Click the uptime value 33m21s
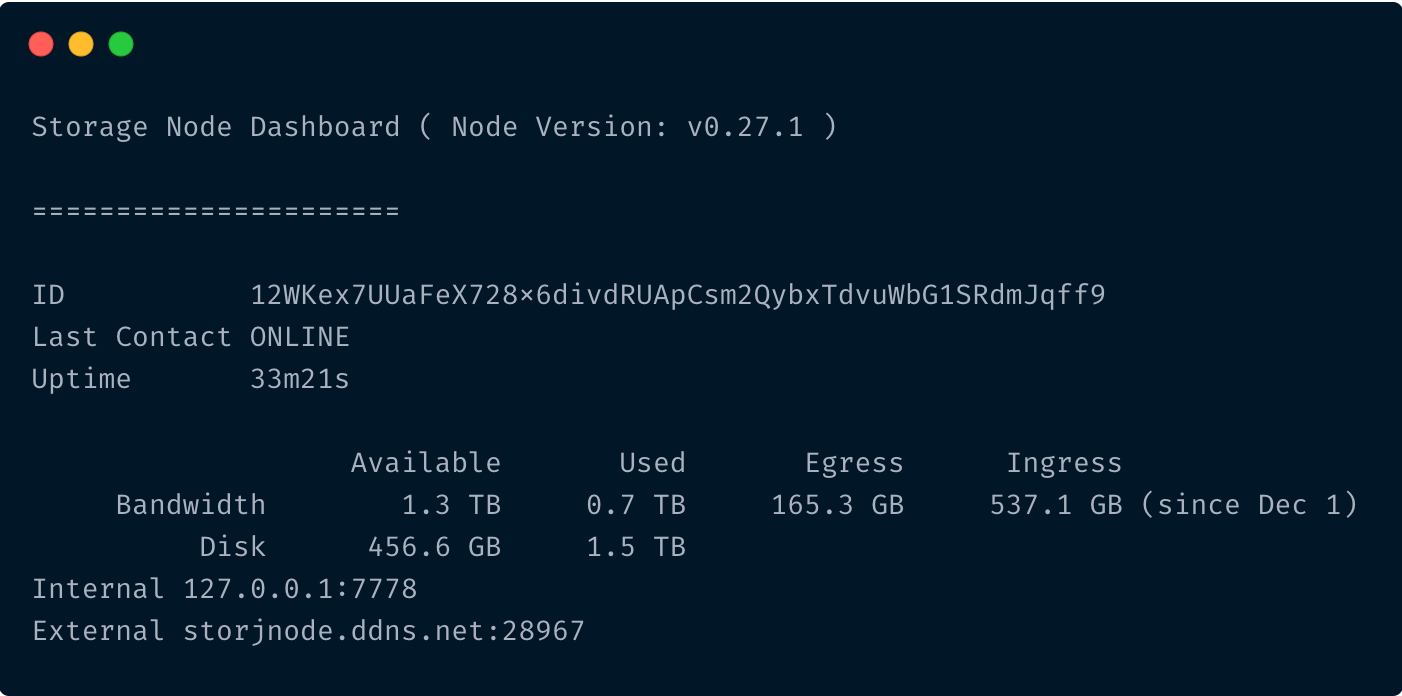The width and height of the screenshot is (1402, 696). pos(300,379)
